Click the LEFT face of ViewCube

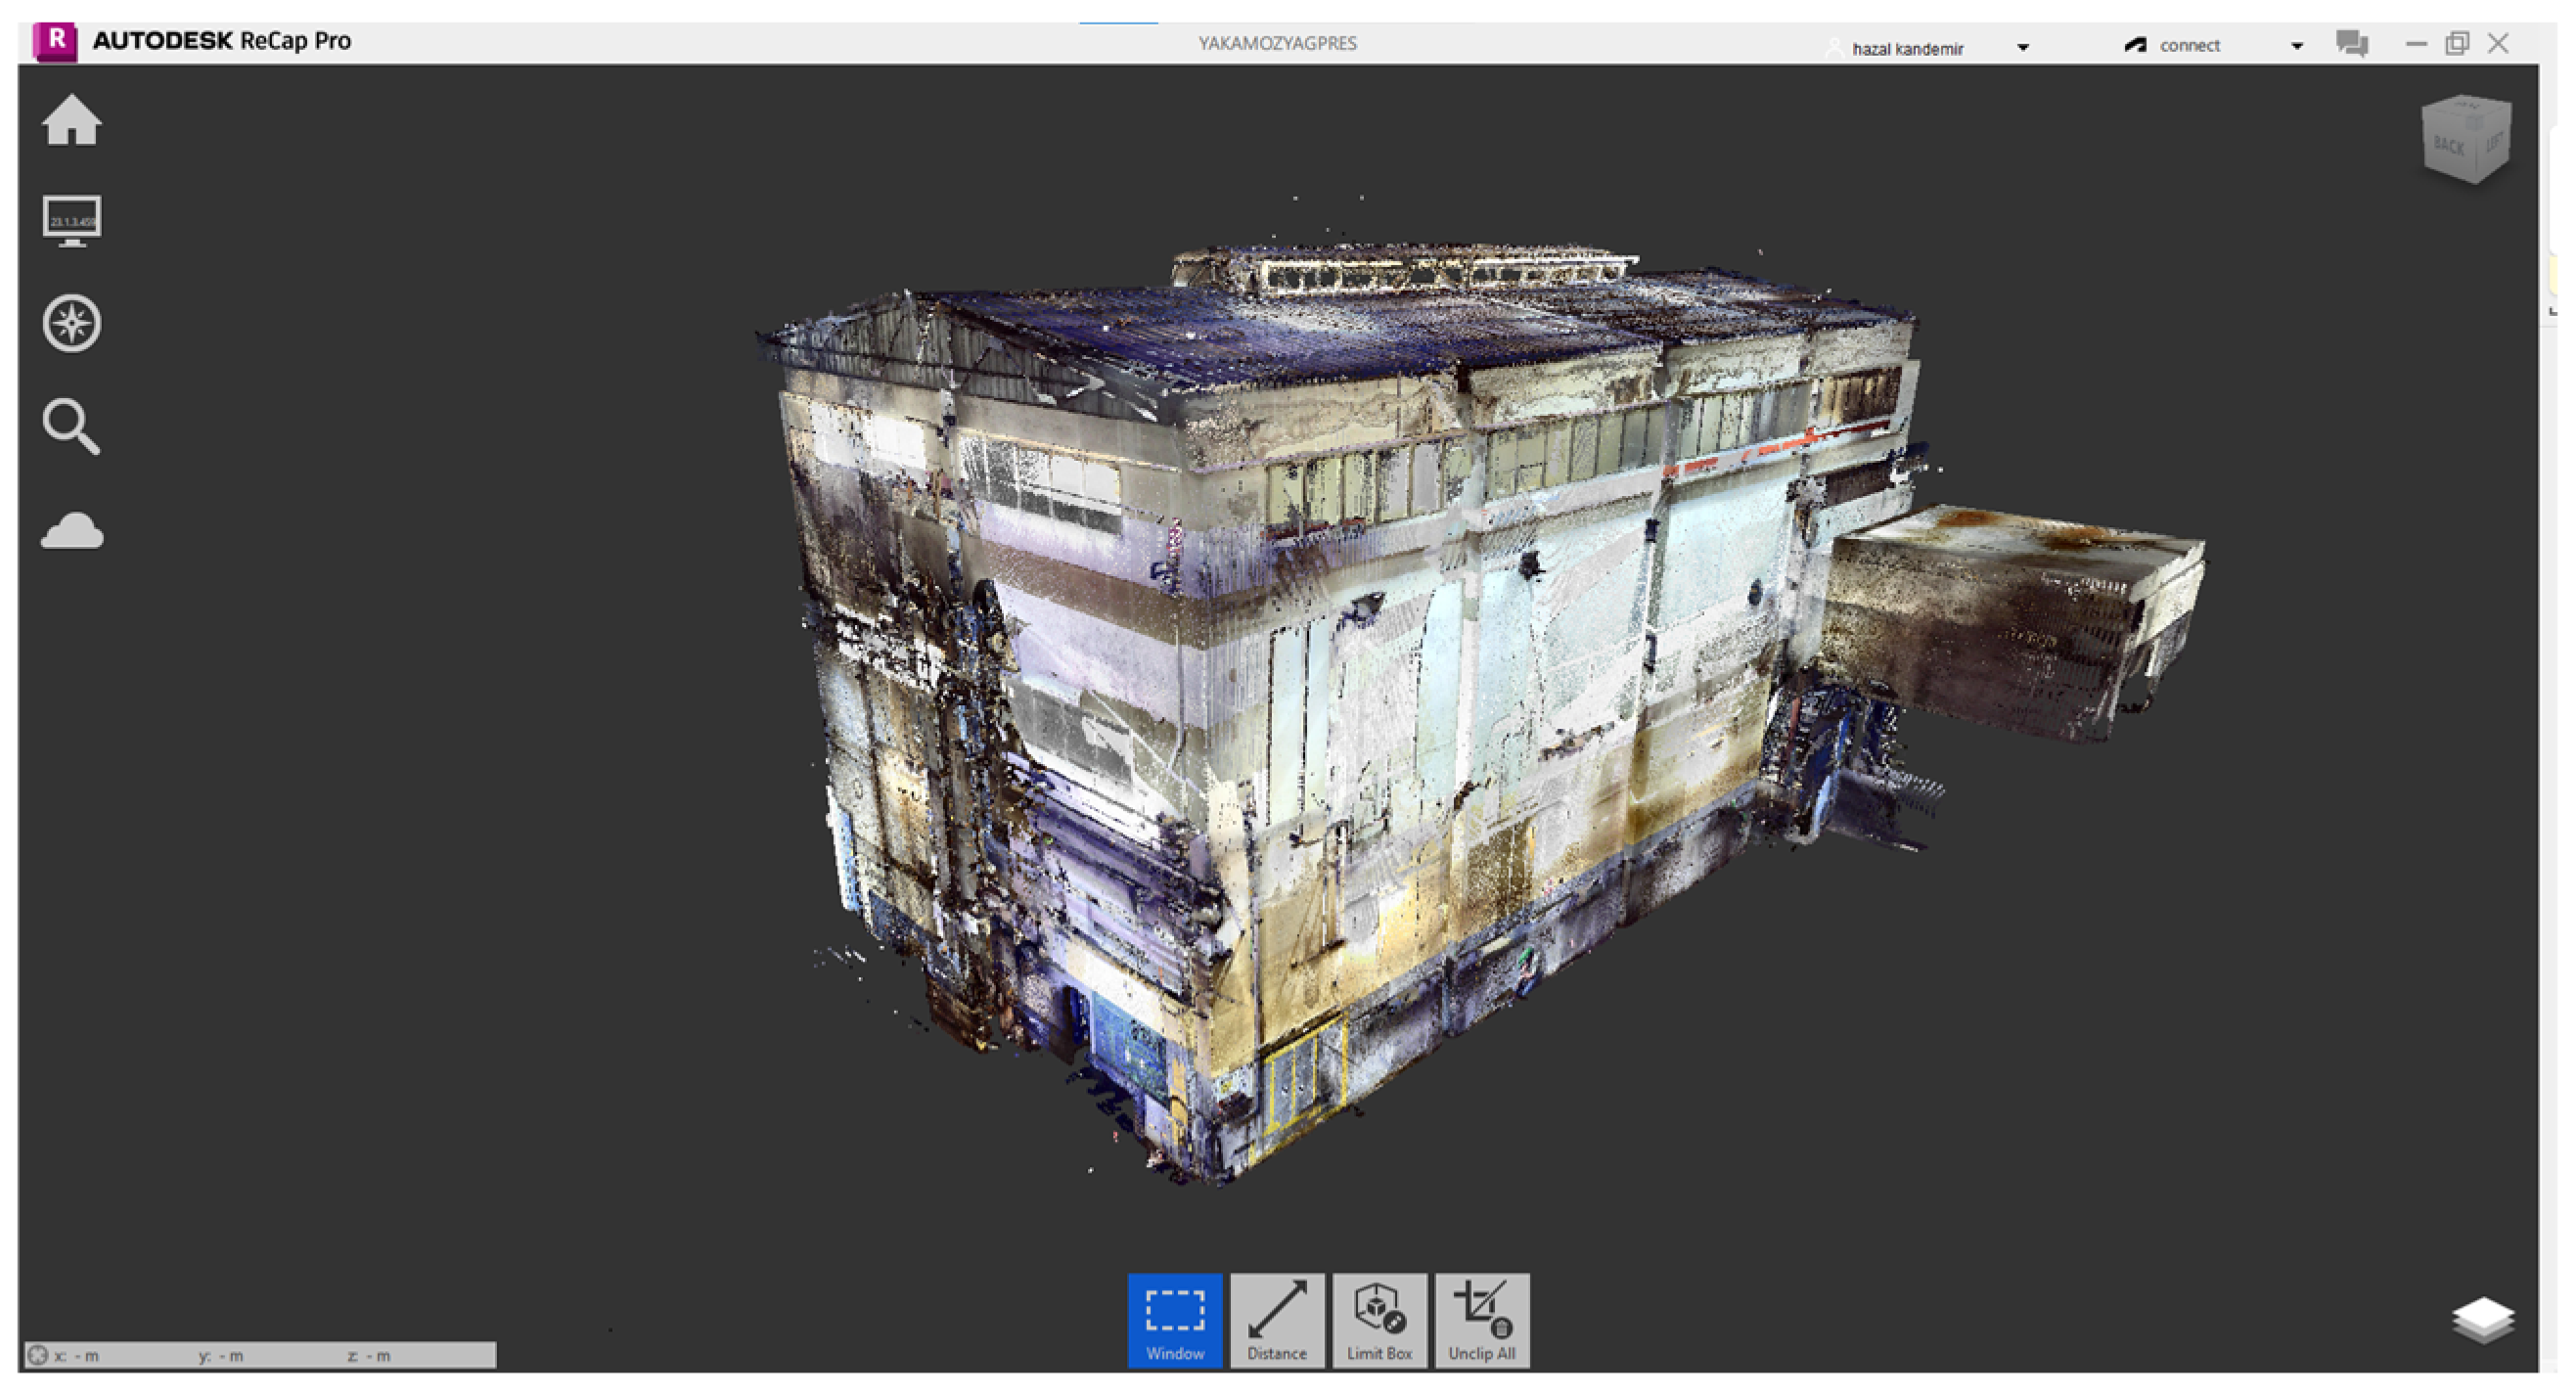(x=2494, y=143)
